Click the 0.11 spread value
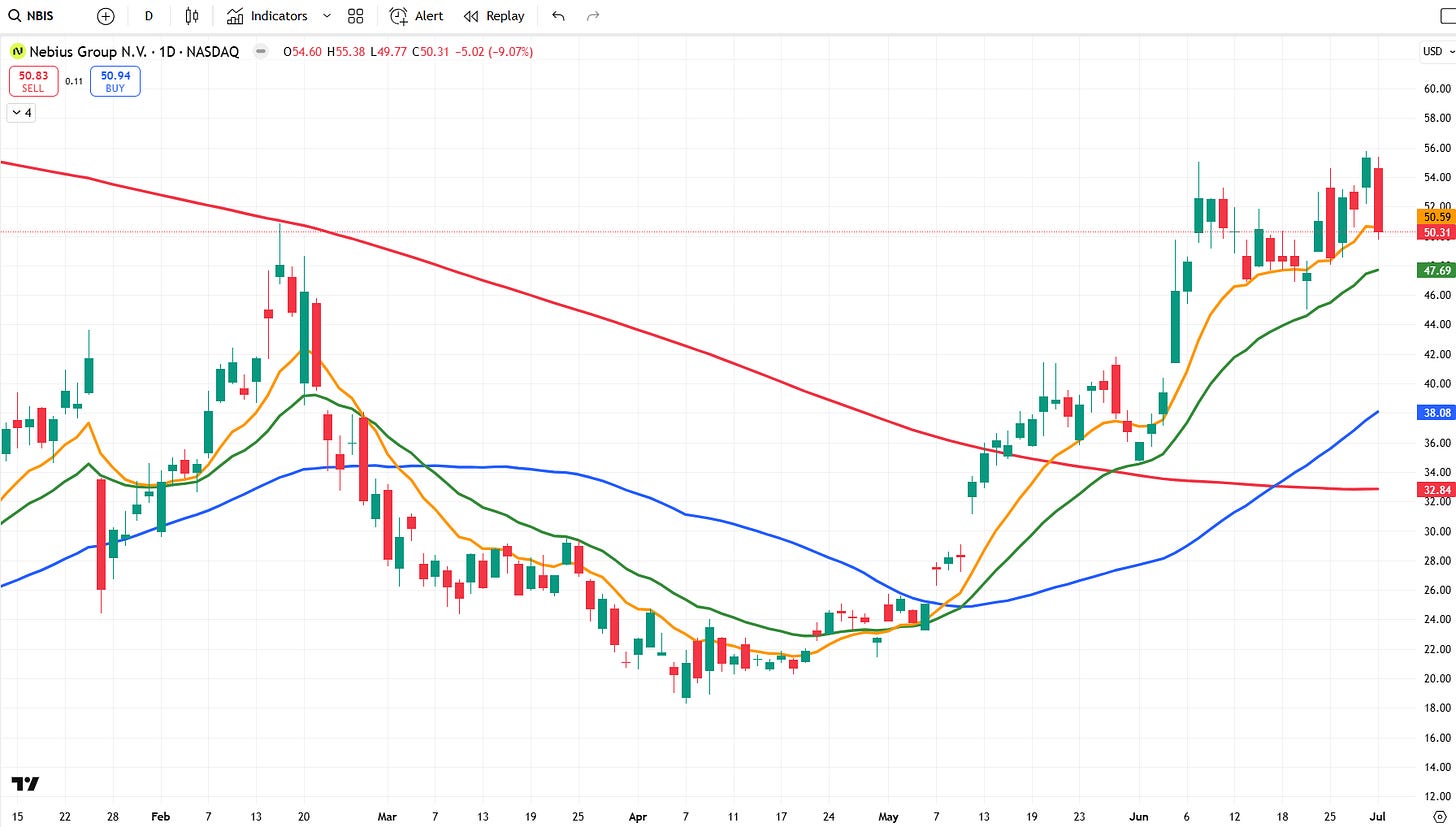 click(74, 81)
